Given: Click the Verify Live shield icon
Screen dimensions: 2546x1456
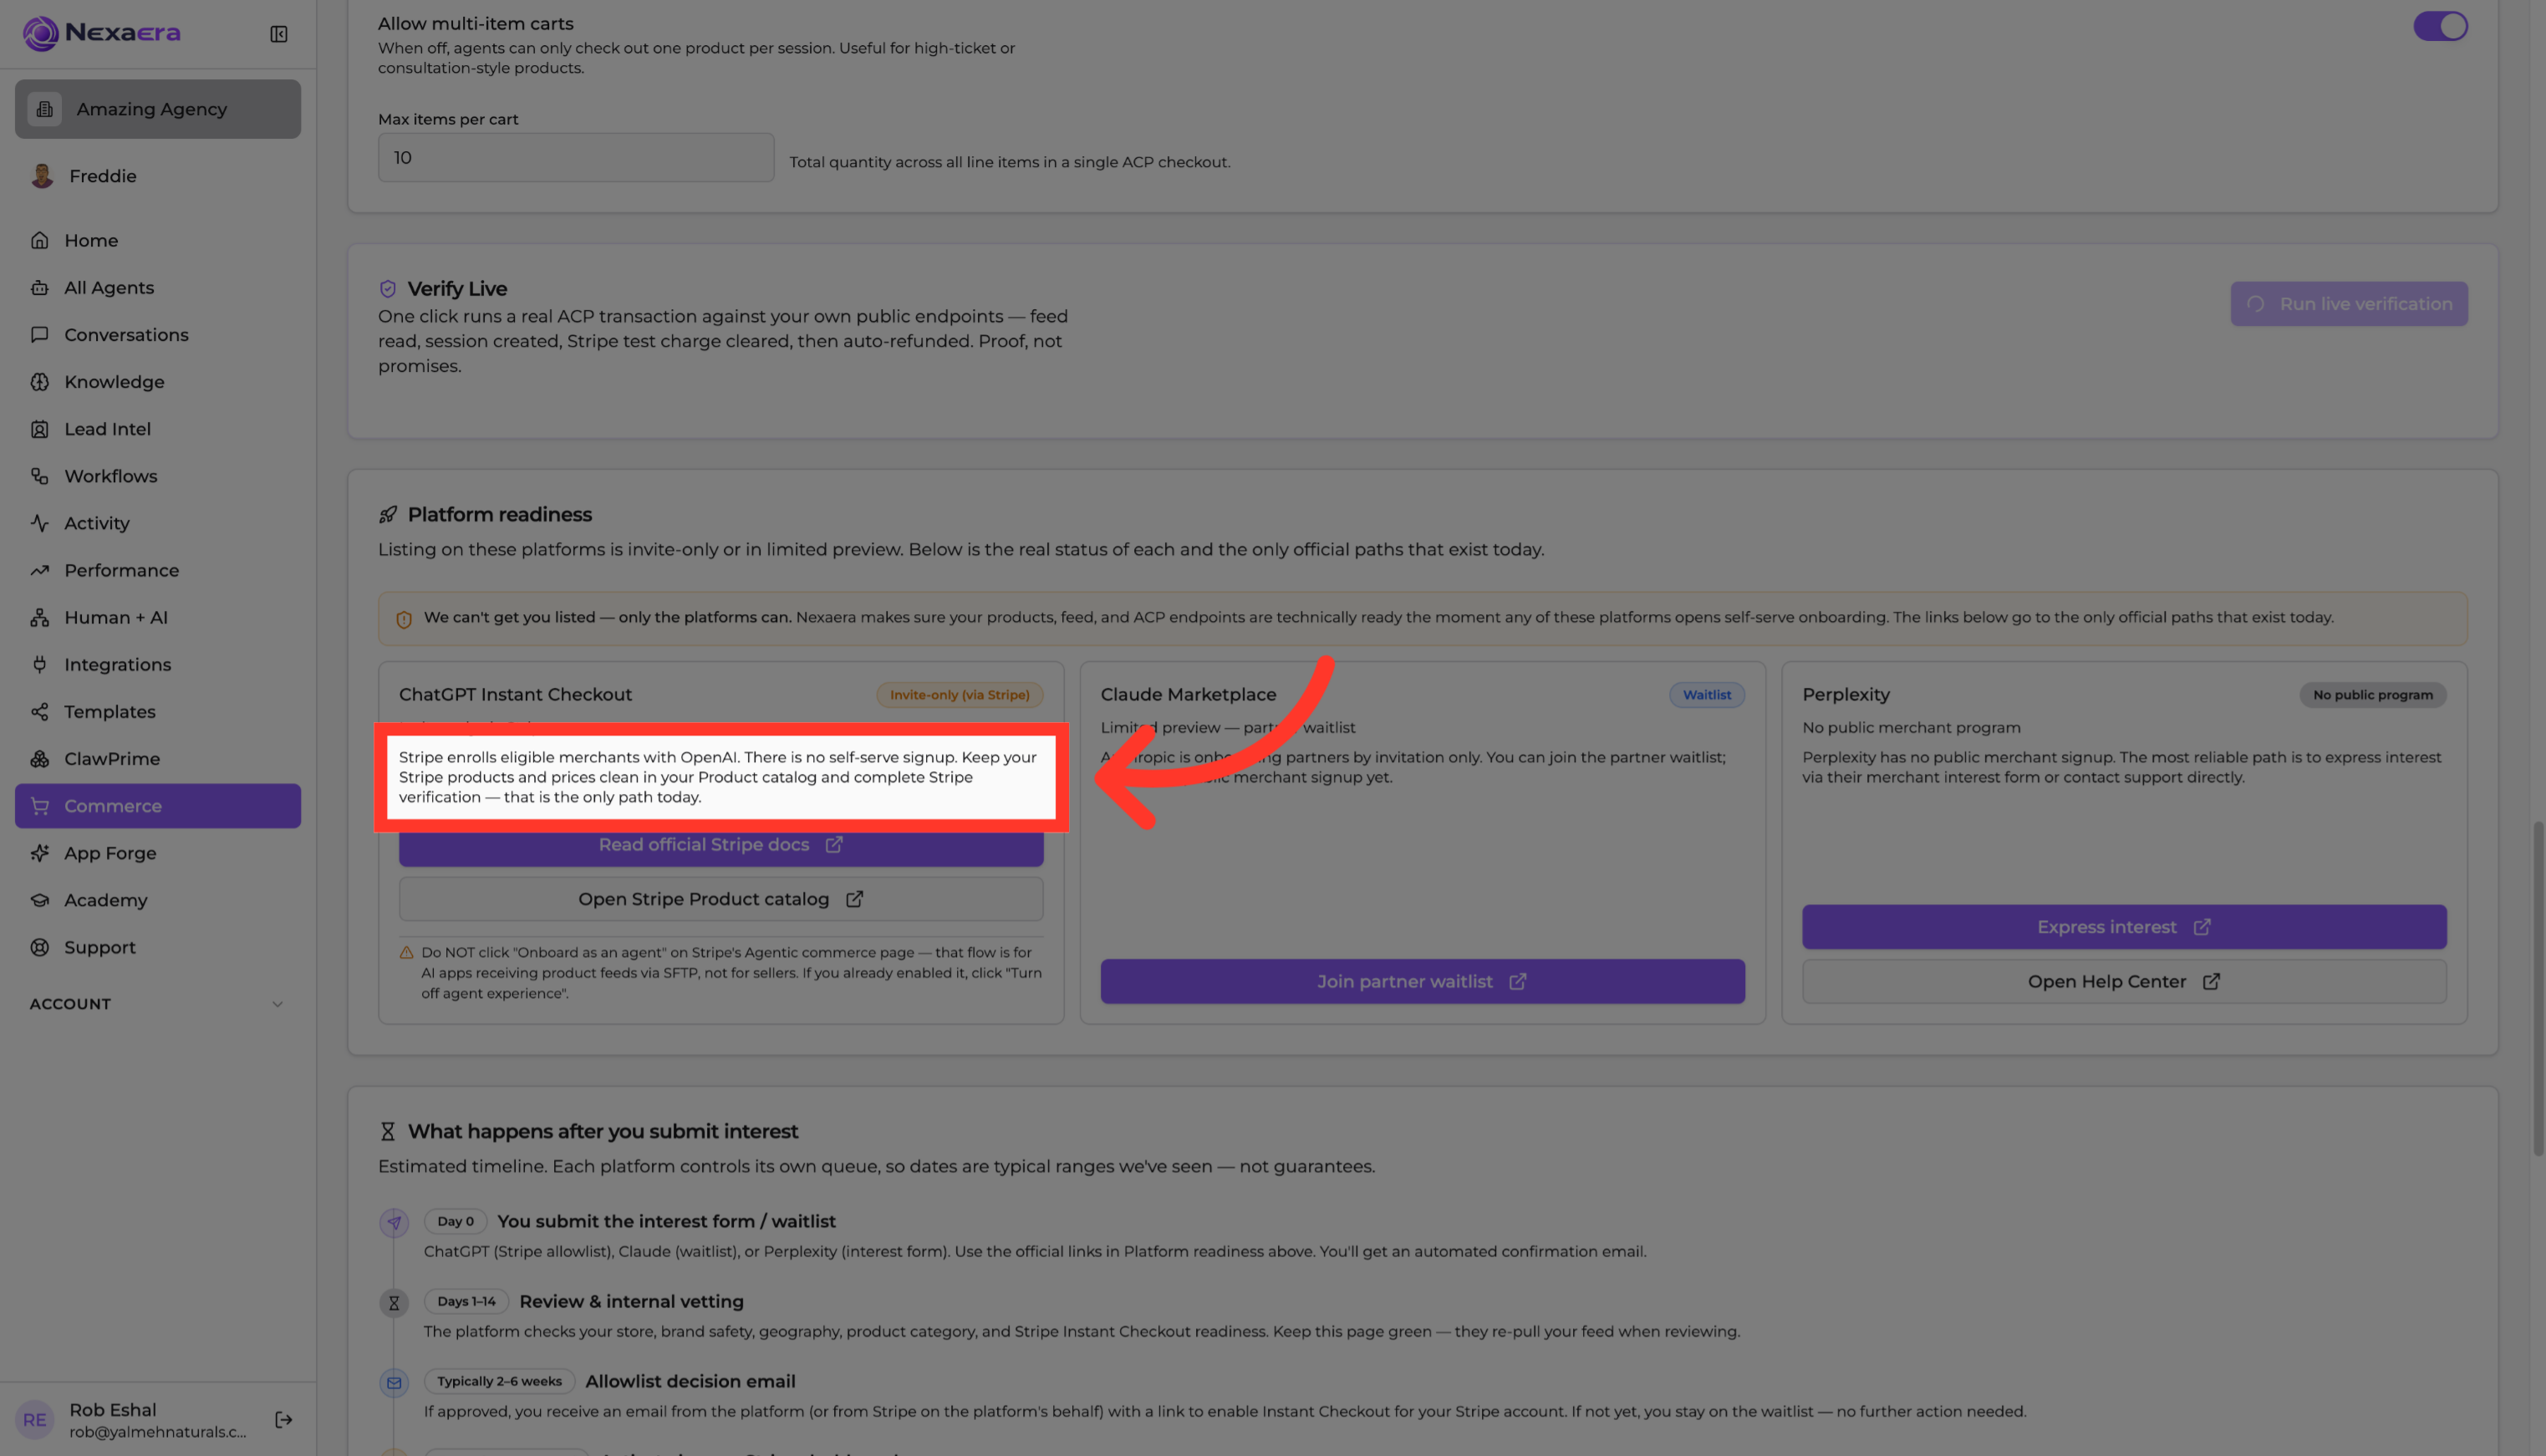Looking at the screenshot, I should pos(388,289).
